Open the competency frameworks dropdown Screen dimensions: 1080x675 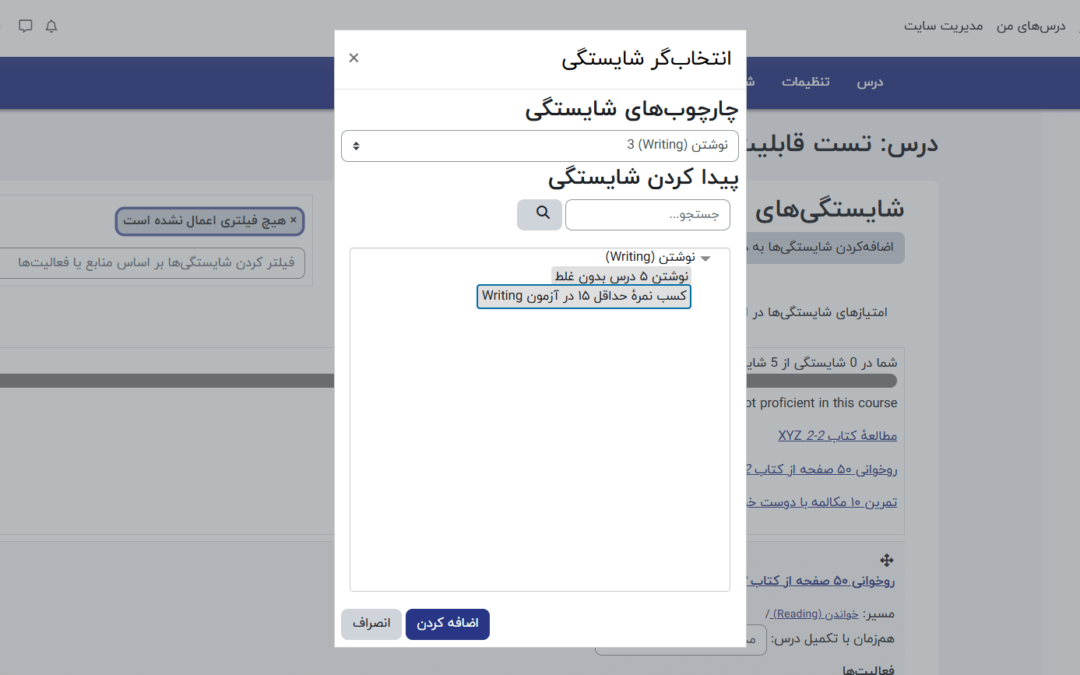click(x=539, y=145)
